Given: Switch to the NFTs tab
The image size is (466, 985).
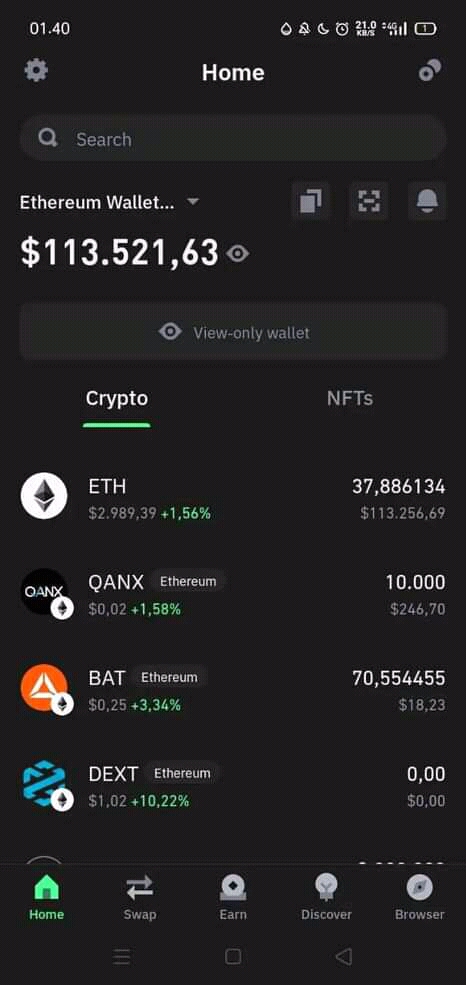Looking at the screenshot, I should [350, 398].
